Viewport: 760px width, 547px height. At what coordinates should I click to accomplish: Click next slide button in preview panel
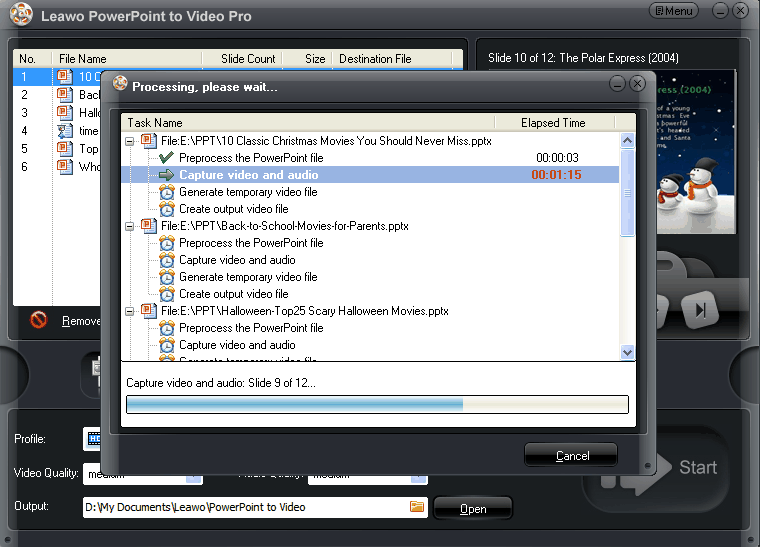[700, 310]
